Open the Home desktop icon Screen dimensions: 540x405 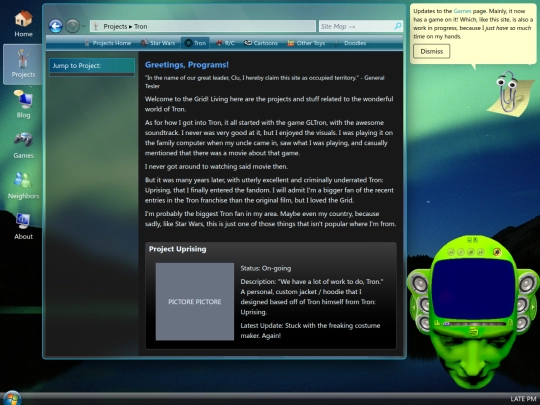(x=23, y=23)
